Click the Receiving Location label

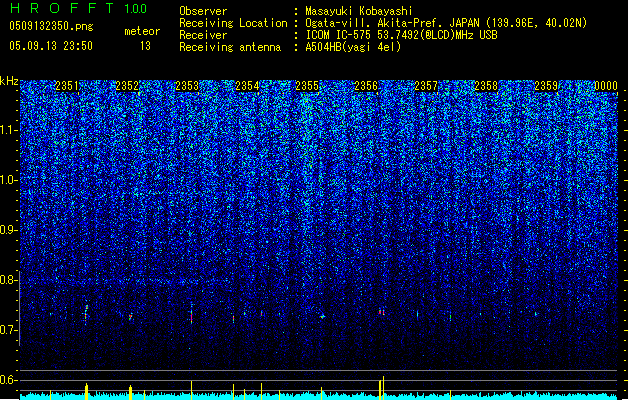point(233,23)
